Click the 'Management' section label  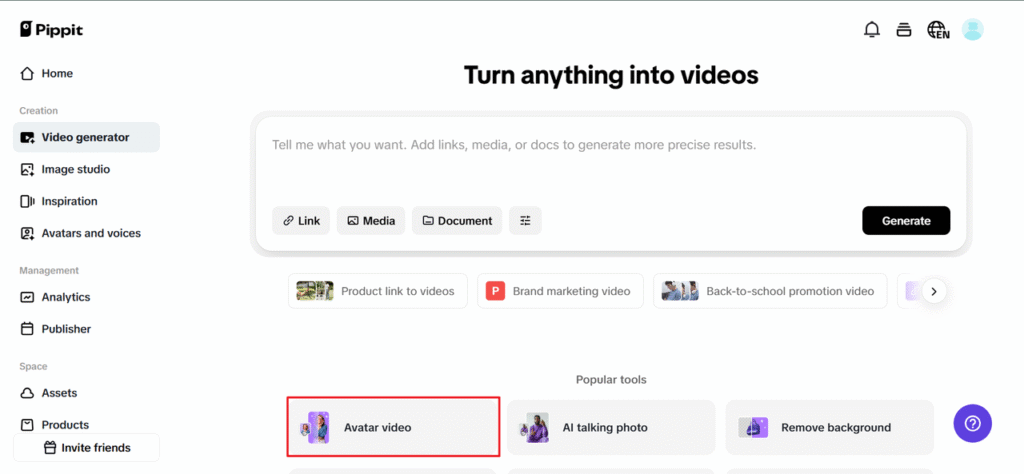coord(49,270)
